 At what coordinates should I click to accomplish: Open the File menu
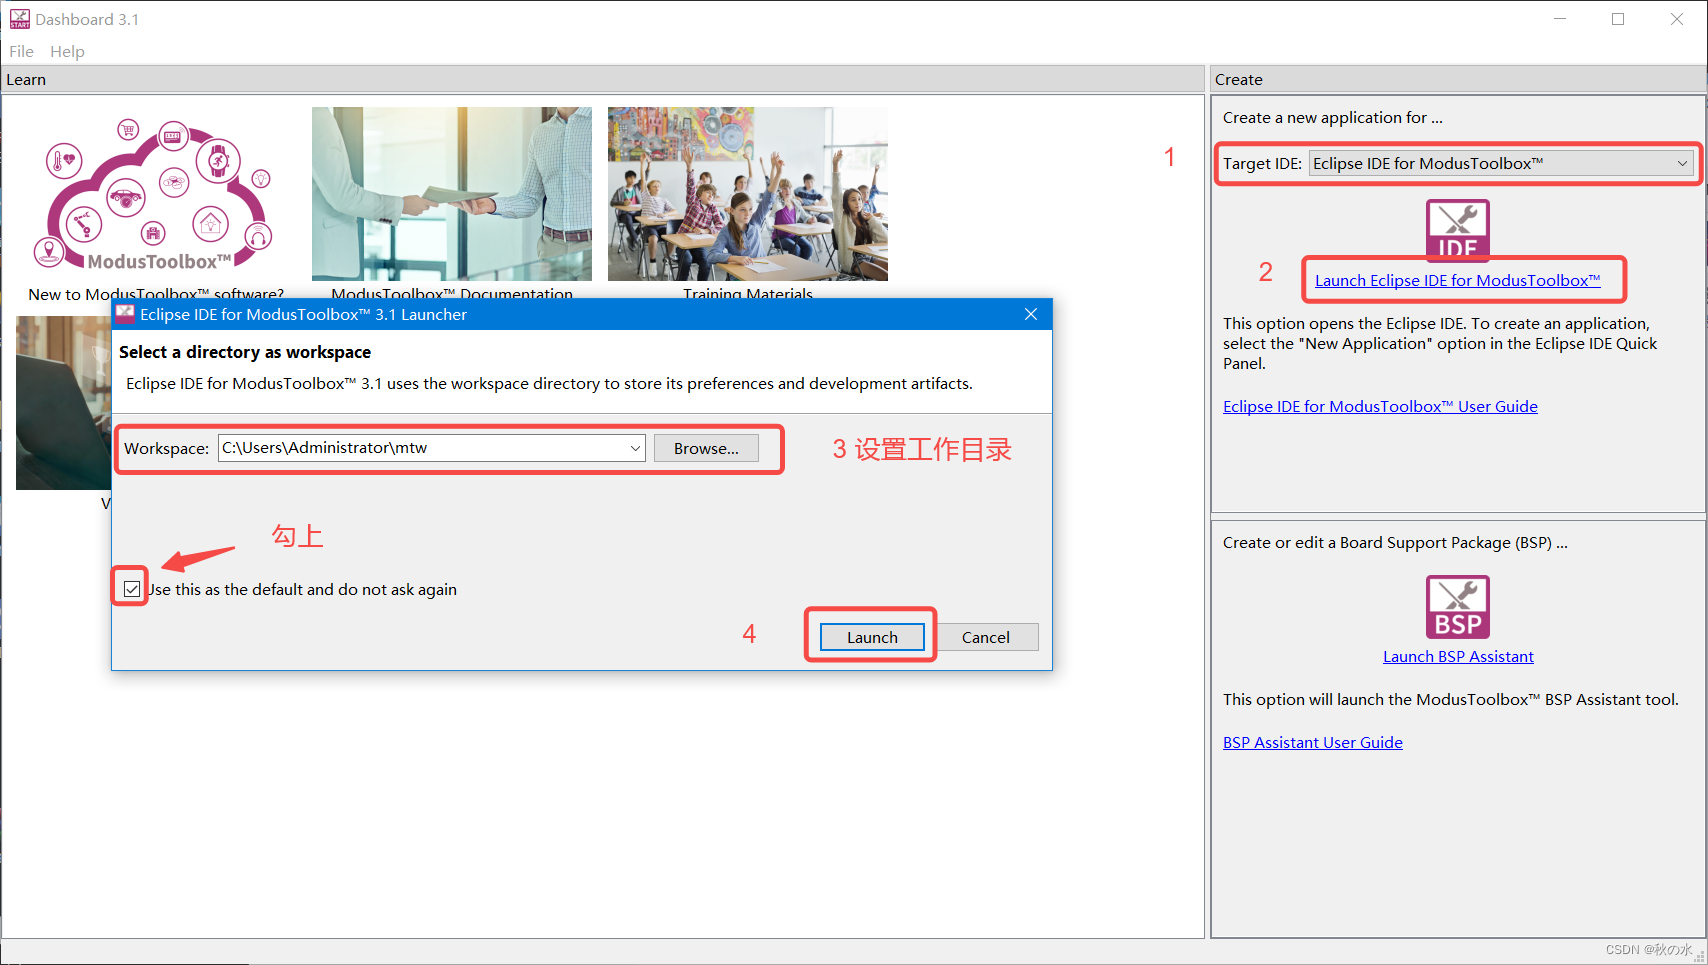coord(21,51)
